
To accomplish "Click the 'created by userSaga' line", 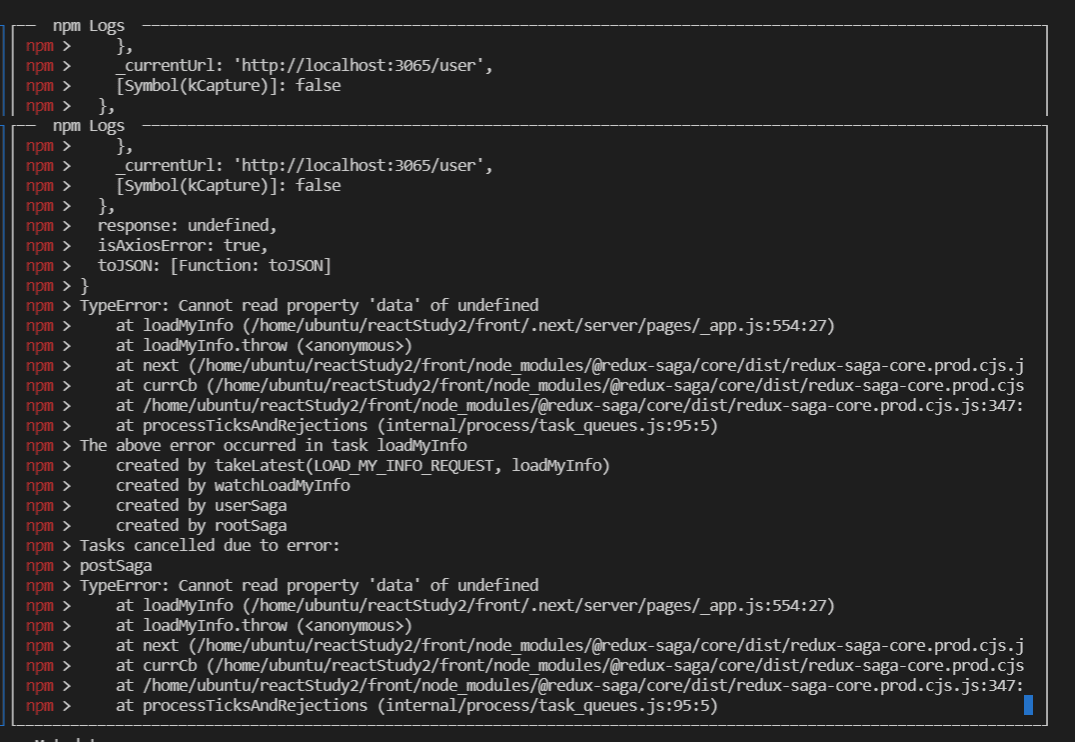I will click(x=201, y=505).
